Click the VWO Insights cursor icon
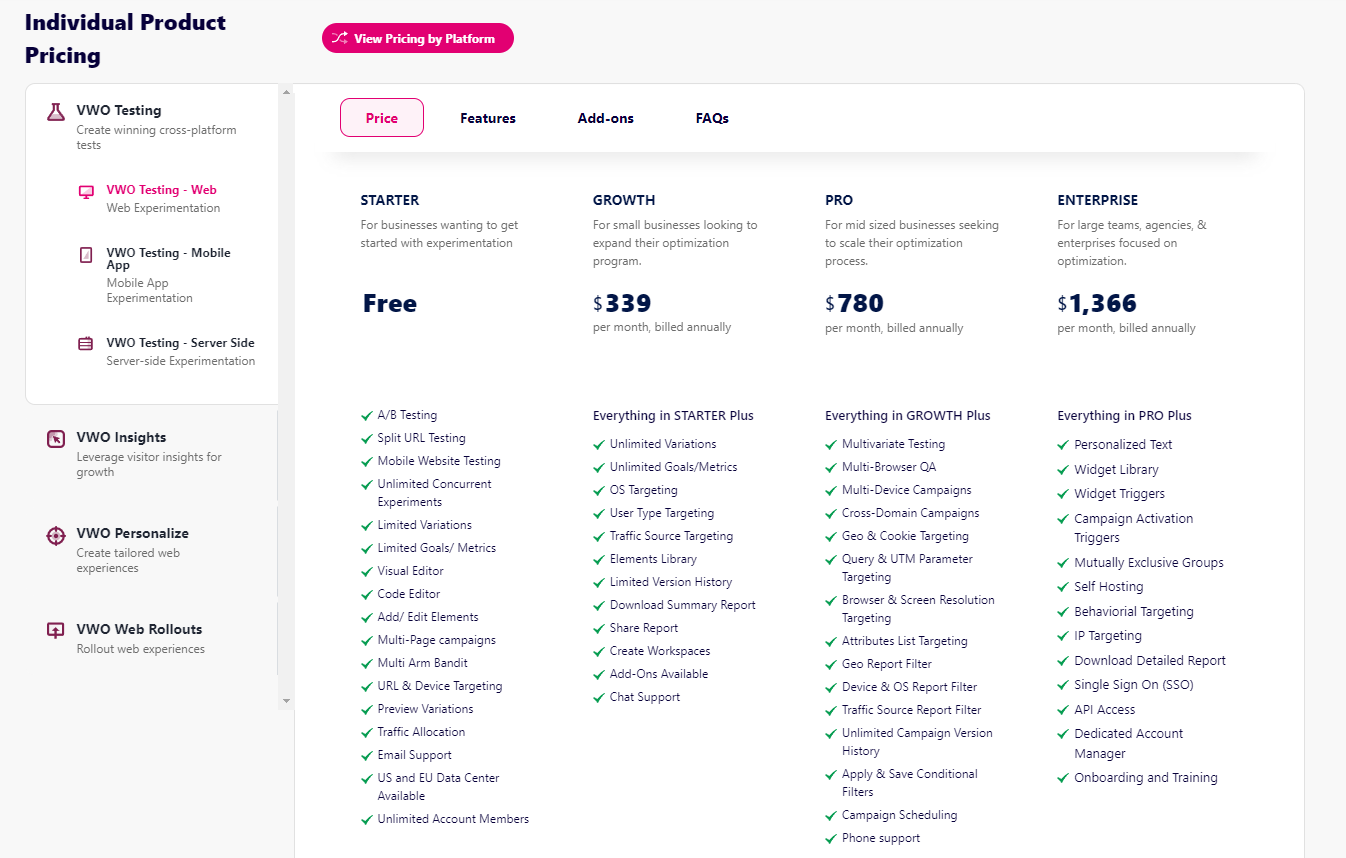Image resolution: width=1346 pixels, height=858 pixels. [x=56, y=439]
